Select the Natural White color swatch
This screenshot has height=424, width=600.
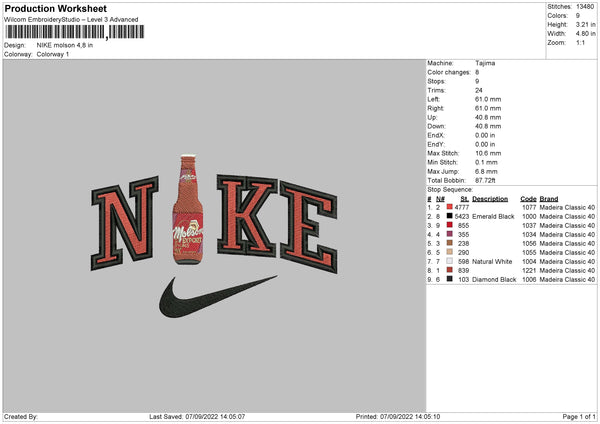pyautogui.click(x=449, y=261)
